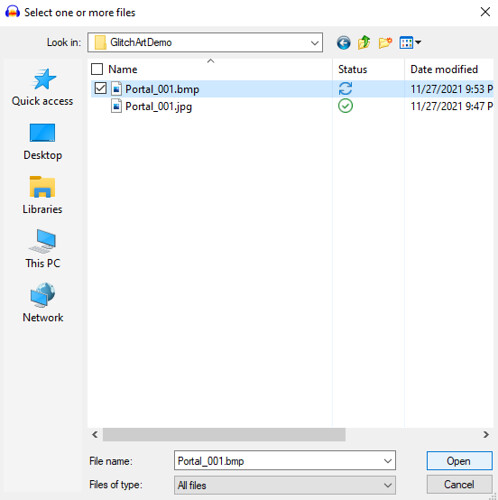Image resolution: width=498 pixels, height=500 pixels.
Task: Click the Cancel button
Action: 459,484
